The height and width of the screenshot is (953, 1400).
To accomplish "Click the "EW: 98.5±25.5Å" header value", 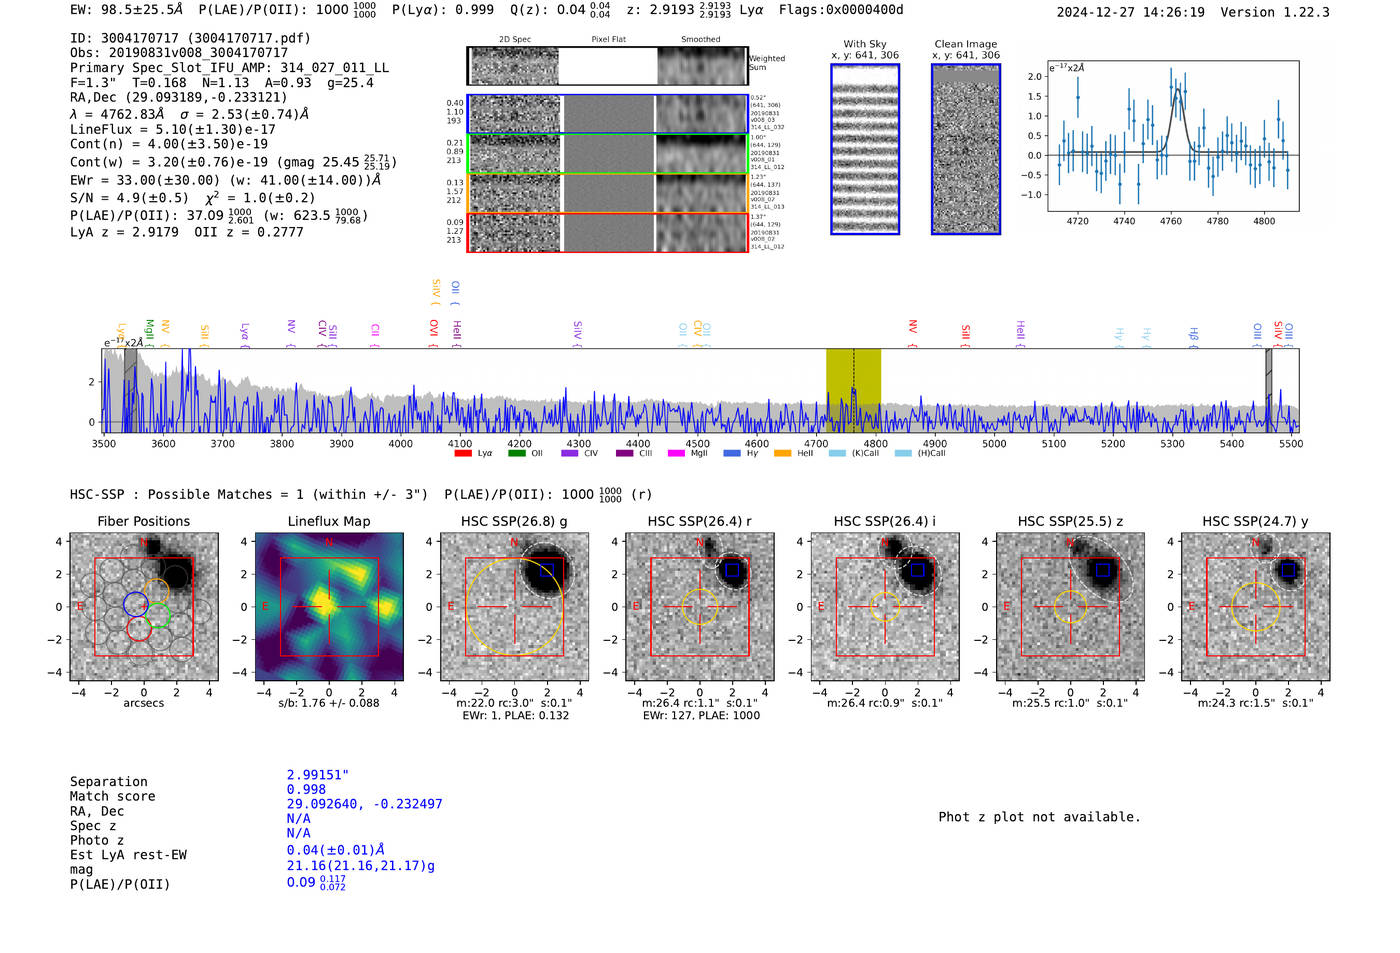I will point(126,10).
